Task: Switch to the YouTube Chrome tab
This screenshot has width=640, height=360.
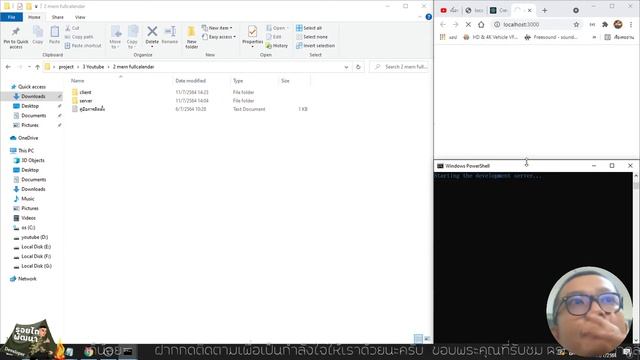Action: click(x=449, y=10)
